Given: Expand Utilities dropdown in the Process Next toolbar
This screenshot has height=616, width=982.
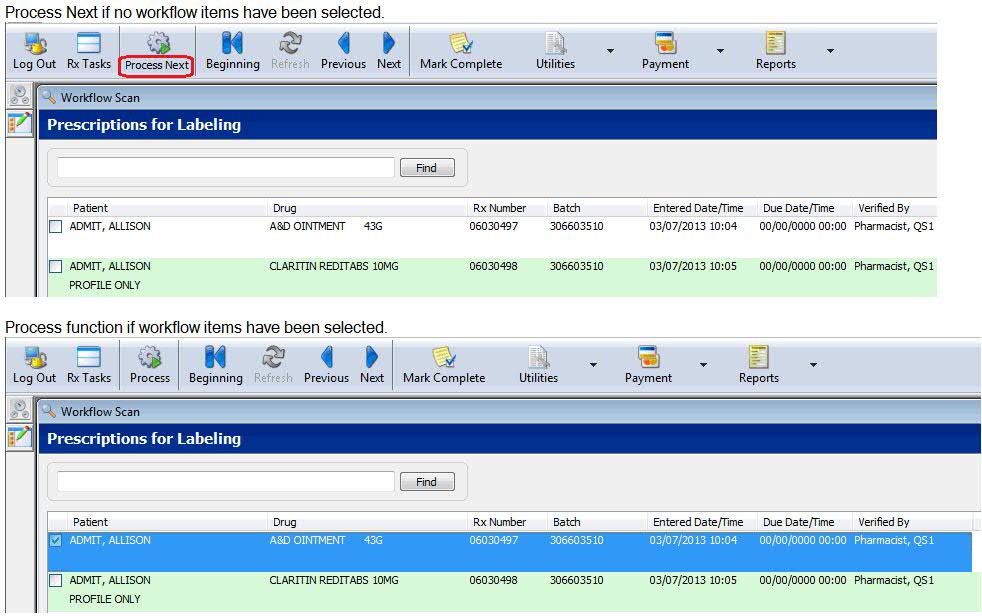Looking at the screenshot, I should pyautogui.click(x=610, y=50).
